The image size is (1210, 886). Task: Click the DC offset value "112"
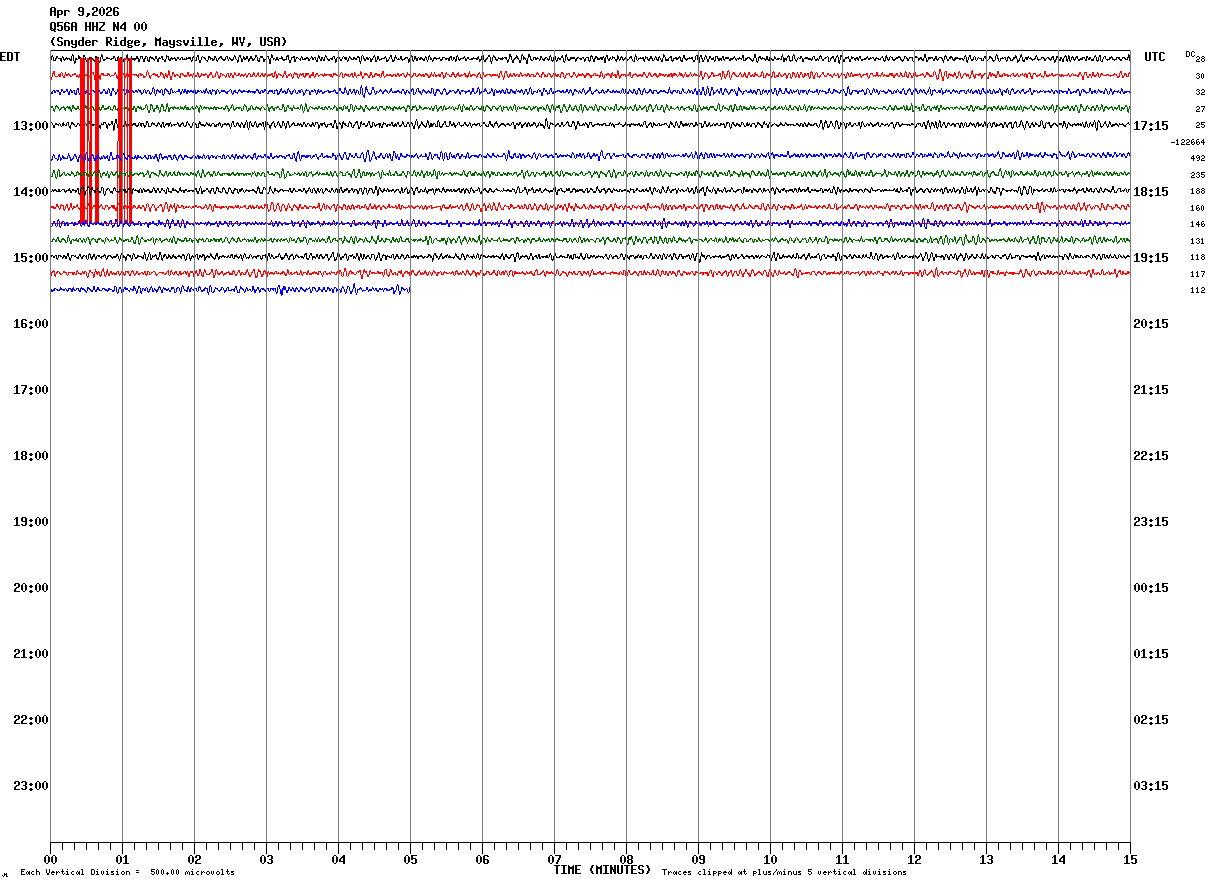pos(1198,290)
